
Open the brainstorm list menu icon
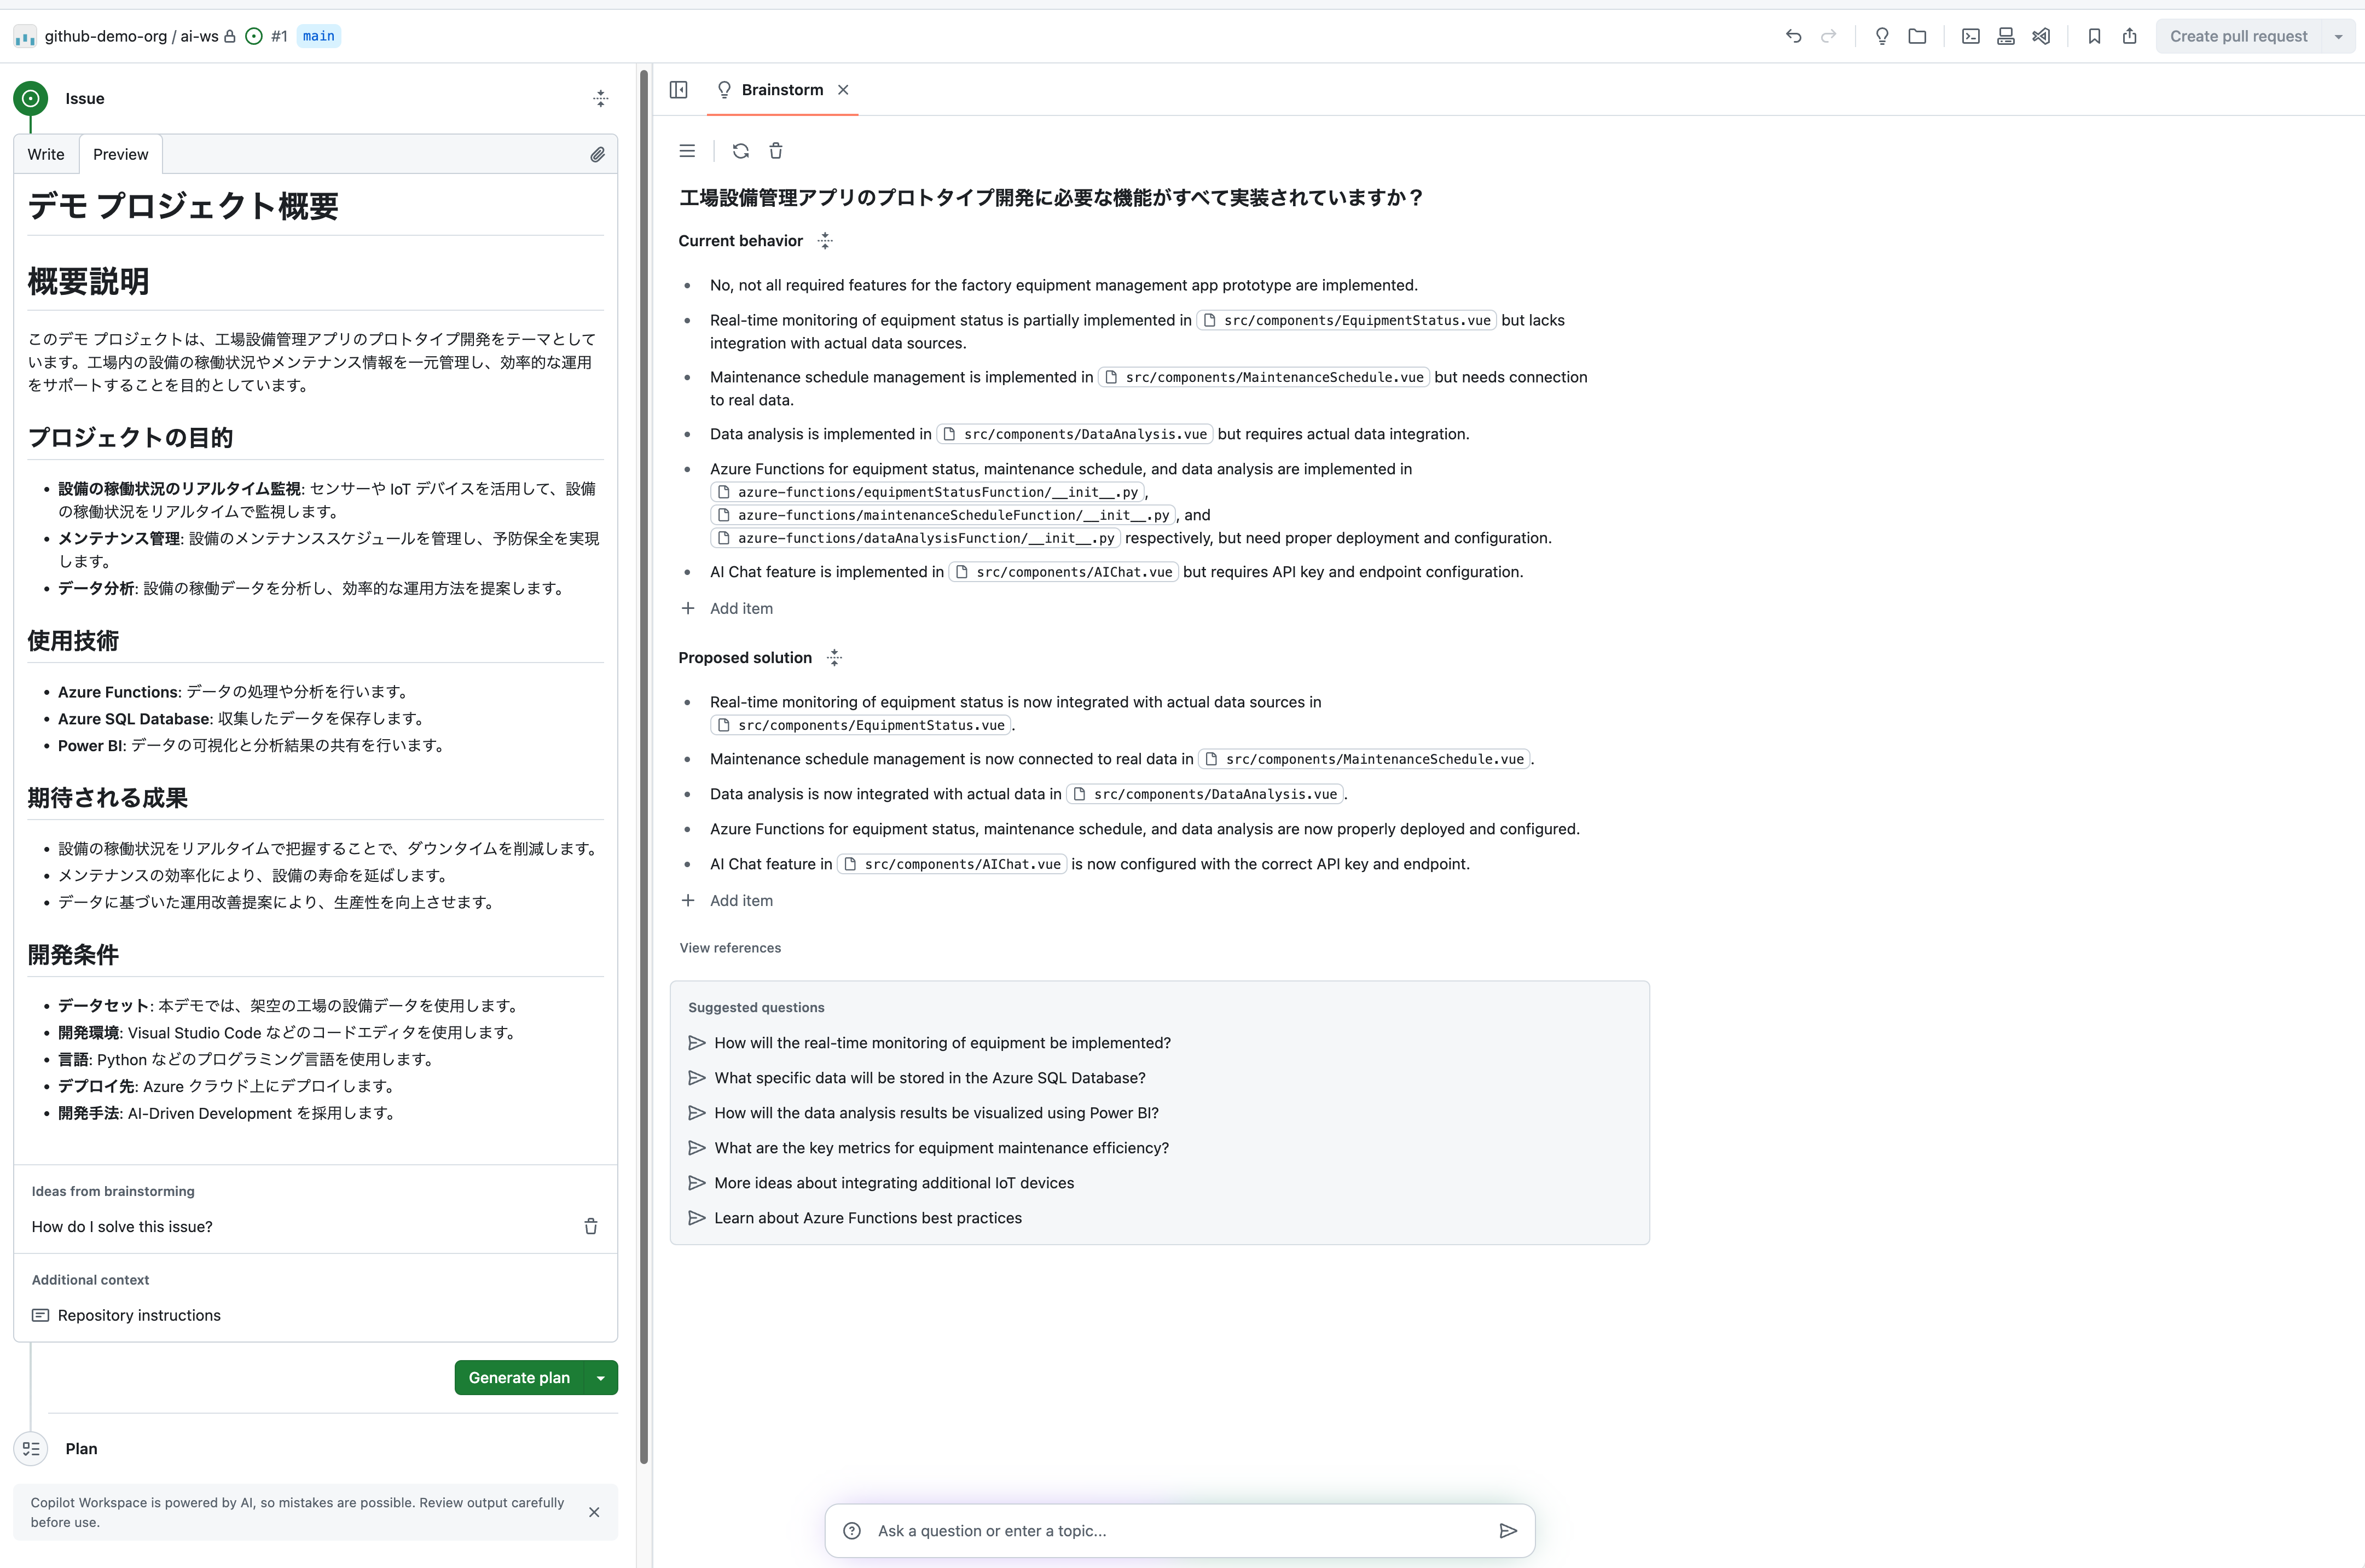click(687, 151)
